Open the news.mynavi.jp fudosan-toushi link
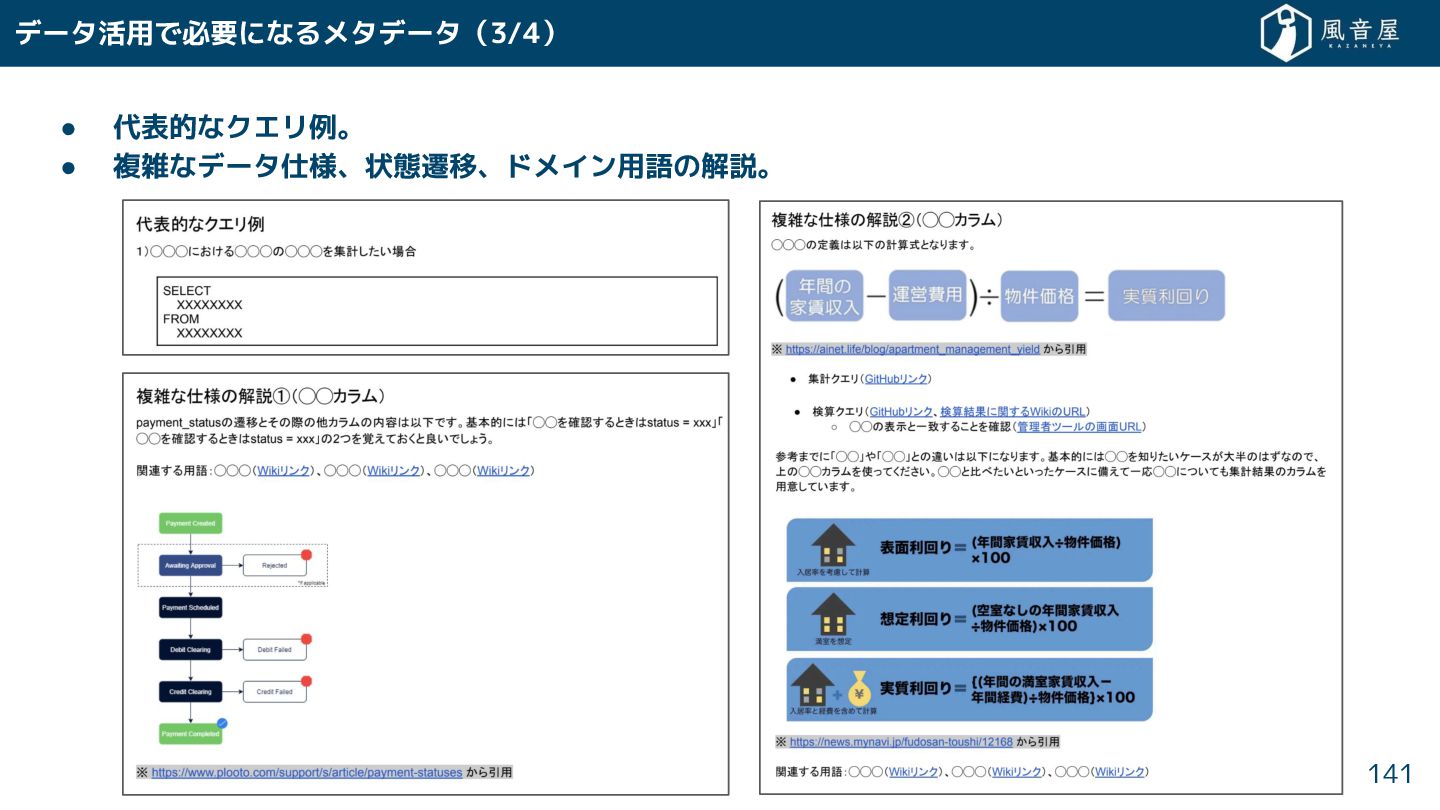This screenshot has height=810, width=1440. [x=901, y=742]
